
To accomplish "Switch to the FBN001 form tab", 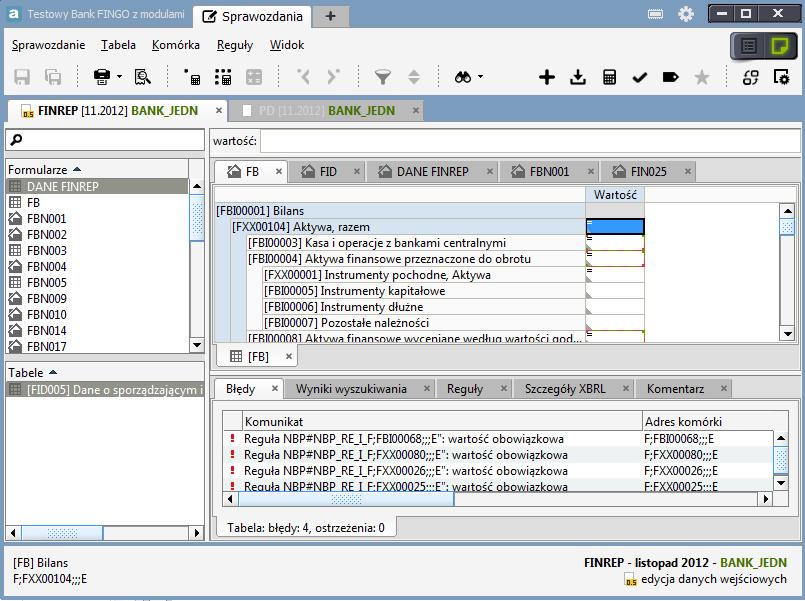I will tap(549, 171).
